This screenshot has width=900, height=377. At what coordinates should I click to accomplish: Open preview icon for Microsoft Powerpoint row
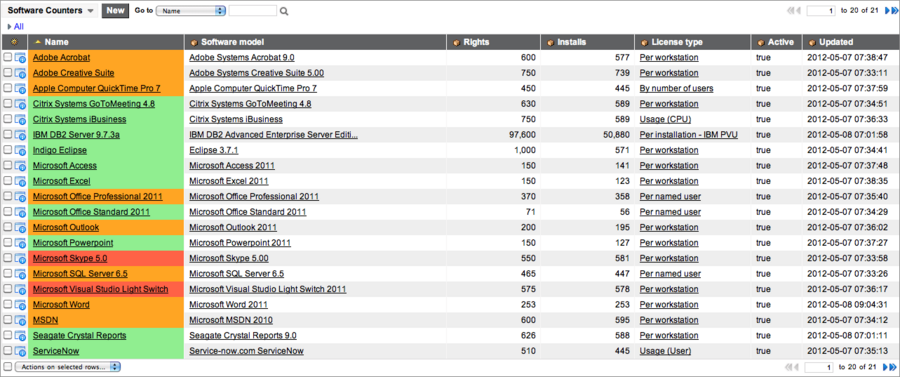click(20, 243)
